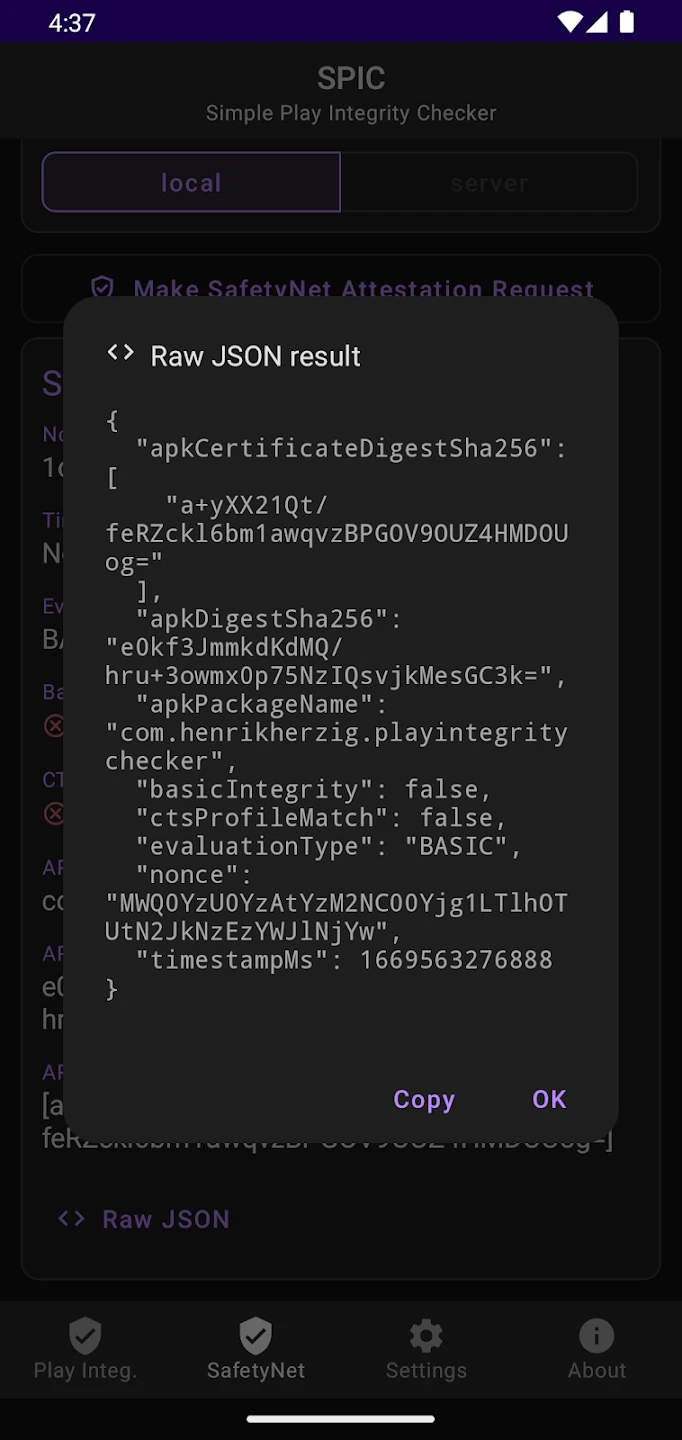Image resolution: width=682 pixels, height=1440 pixels.
Task: Switch to the Play Integ. tab
Action: pyautogui.click(x=85, y=1349)
